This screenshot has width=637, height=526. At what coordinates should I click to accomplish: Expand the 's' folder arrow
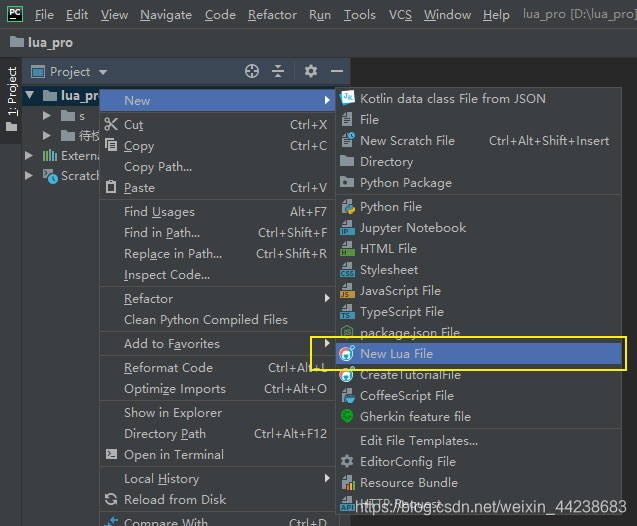[47, 116]
